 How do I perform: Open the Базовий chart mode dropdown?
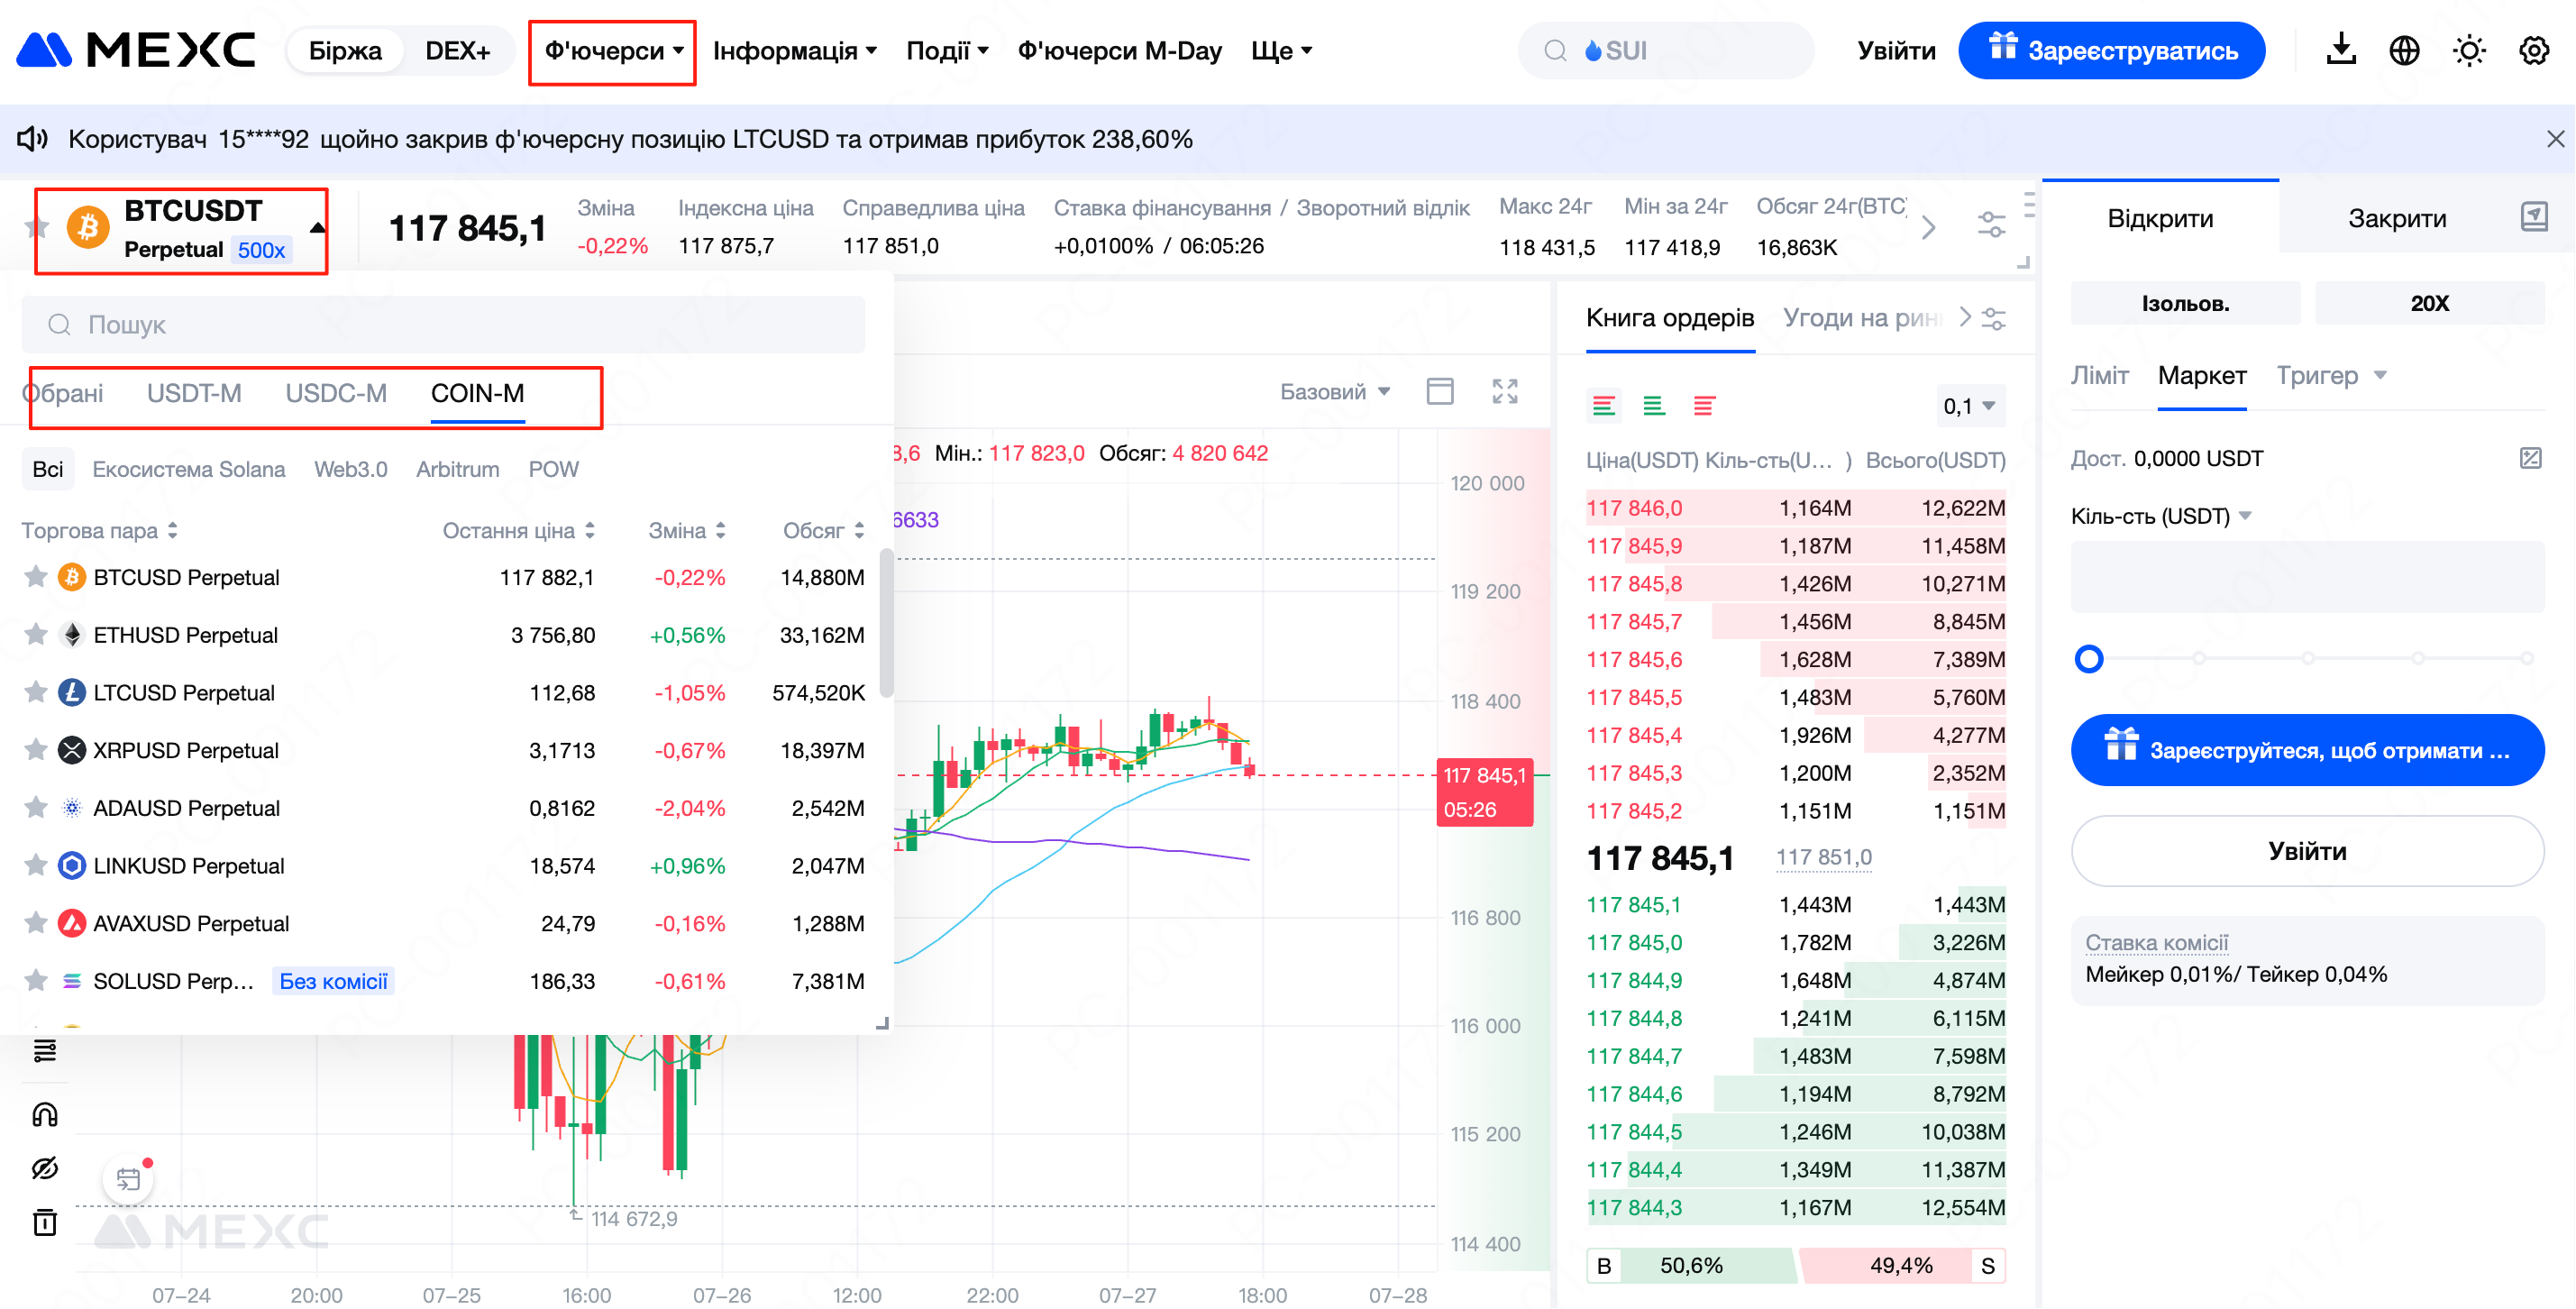click(x=1335, y=392)
